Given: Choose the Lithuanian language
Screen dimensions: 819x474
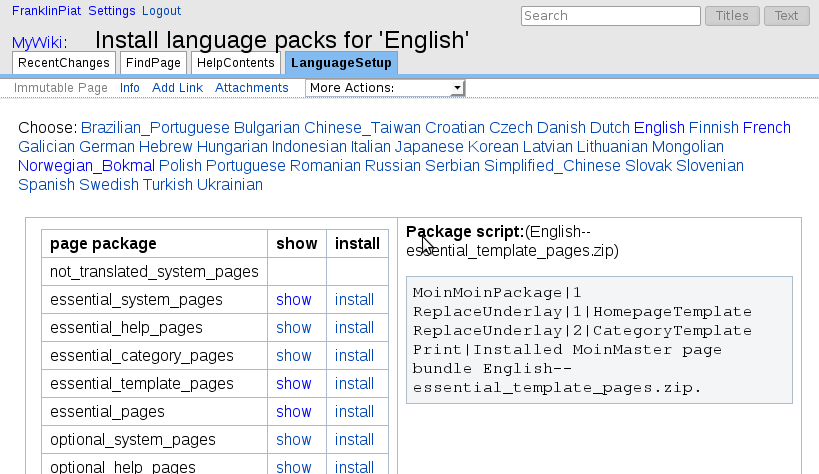Looking at the screenshot, I should coord(612,146).
